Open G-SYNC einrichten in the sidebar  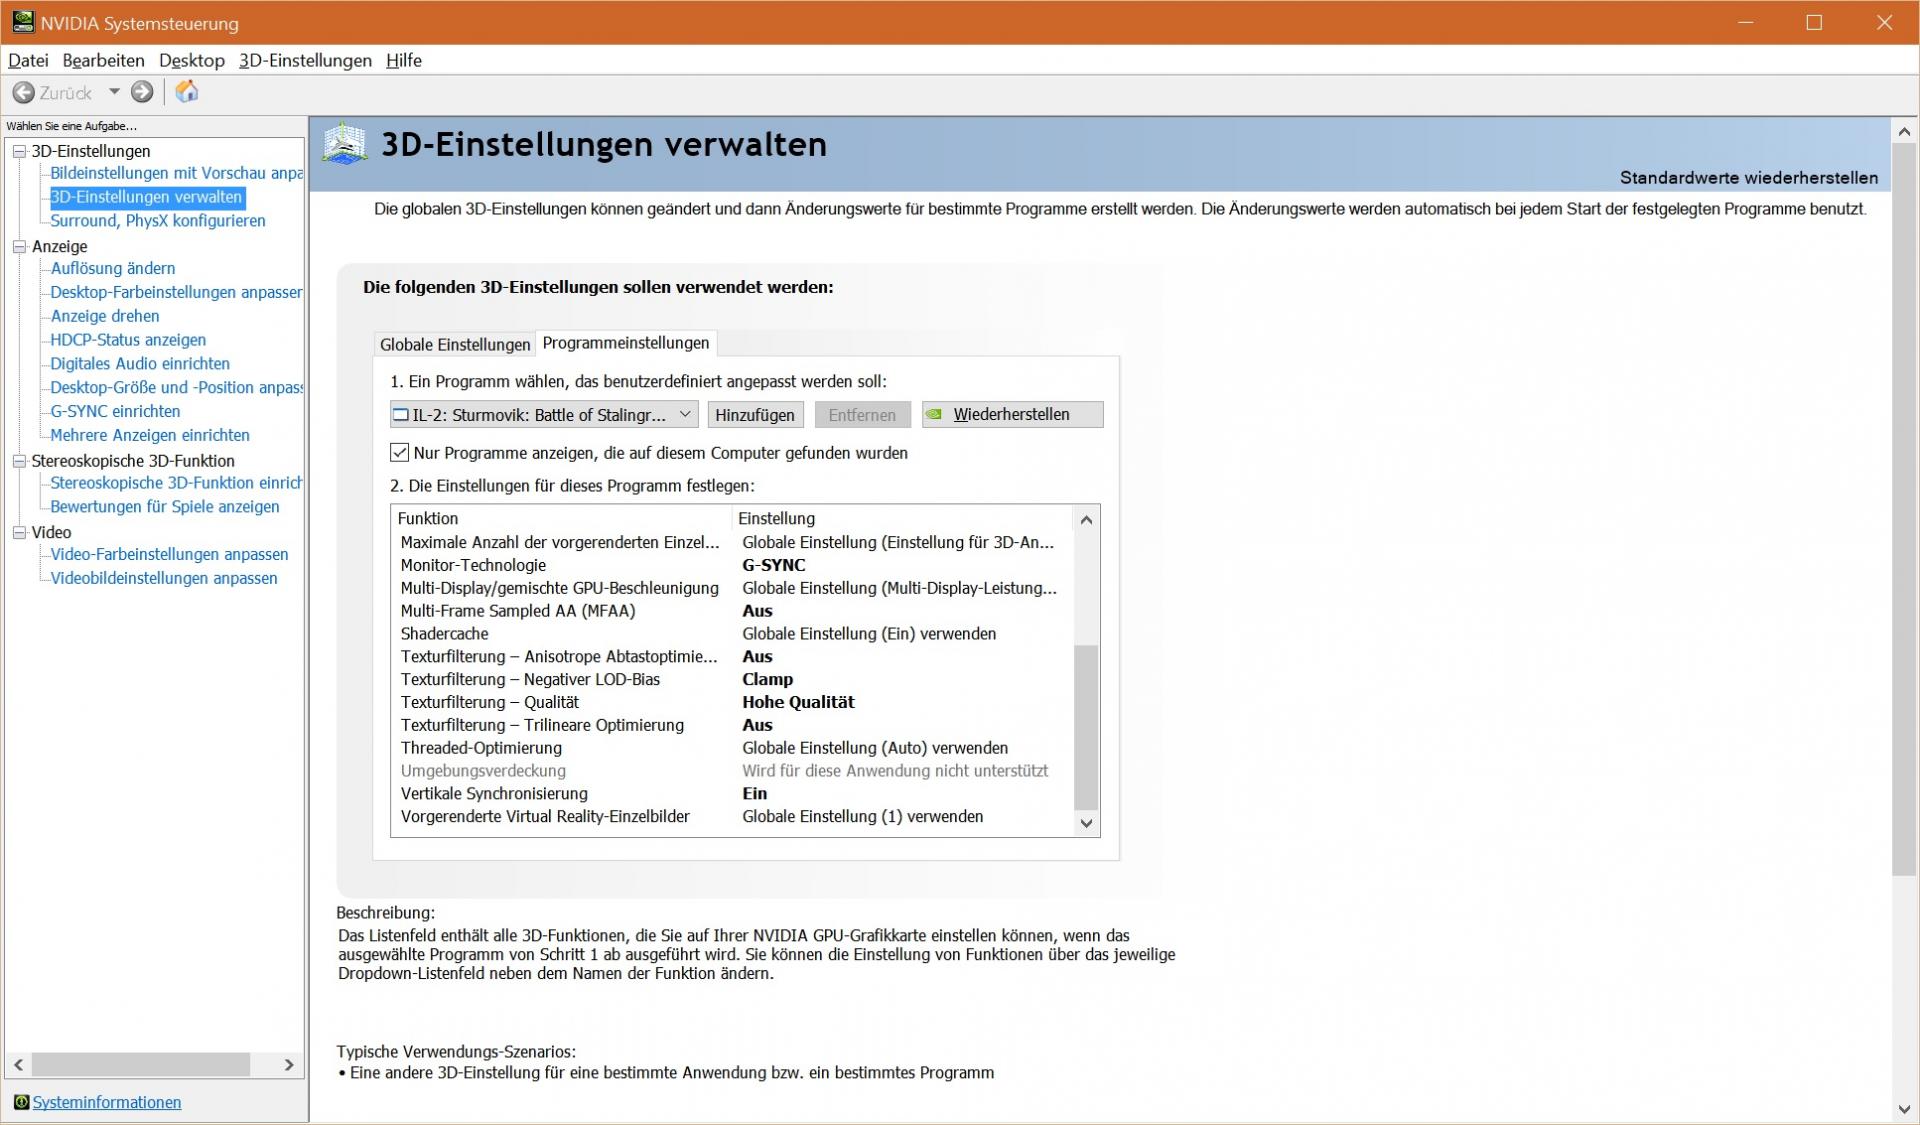(115, 411)
